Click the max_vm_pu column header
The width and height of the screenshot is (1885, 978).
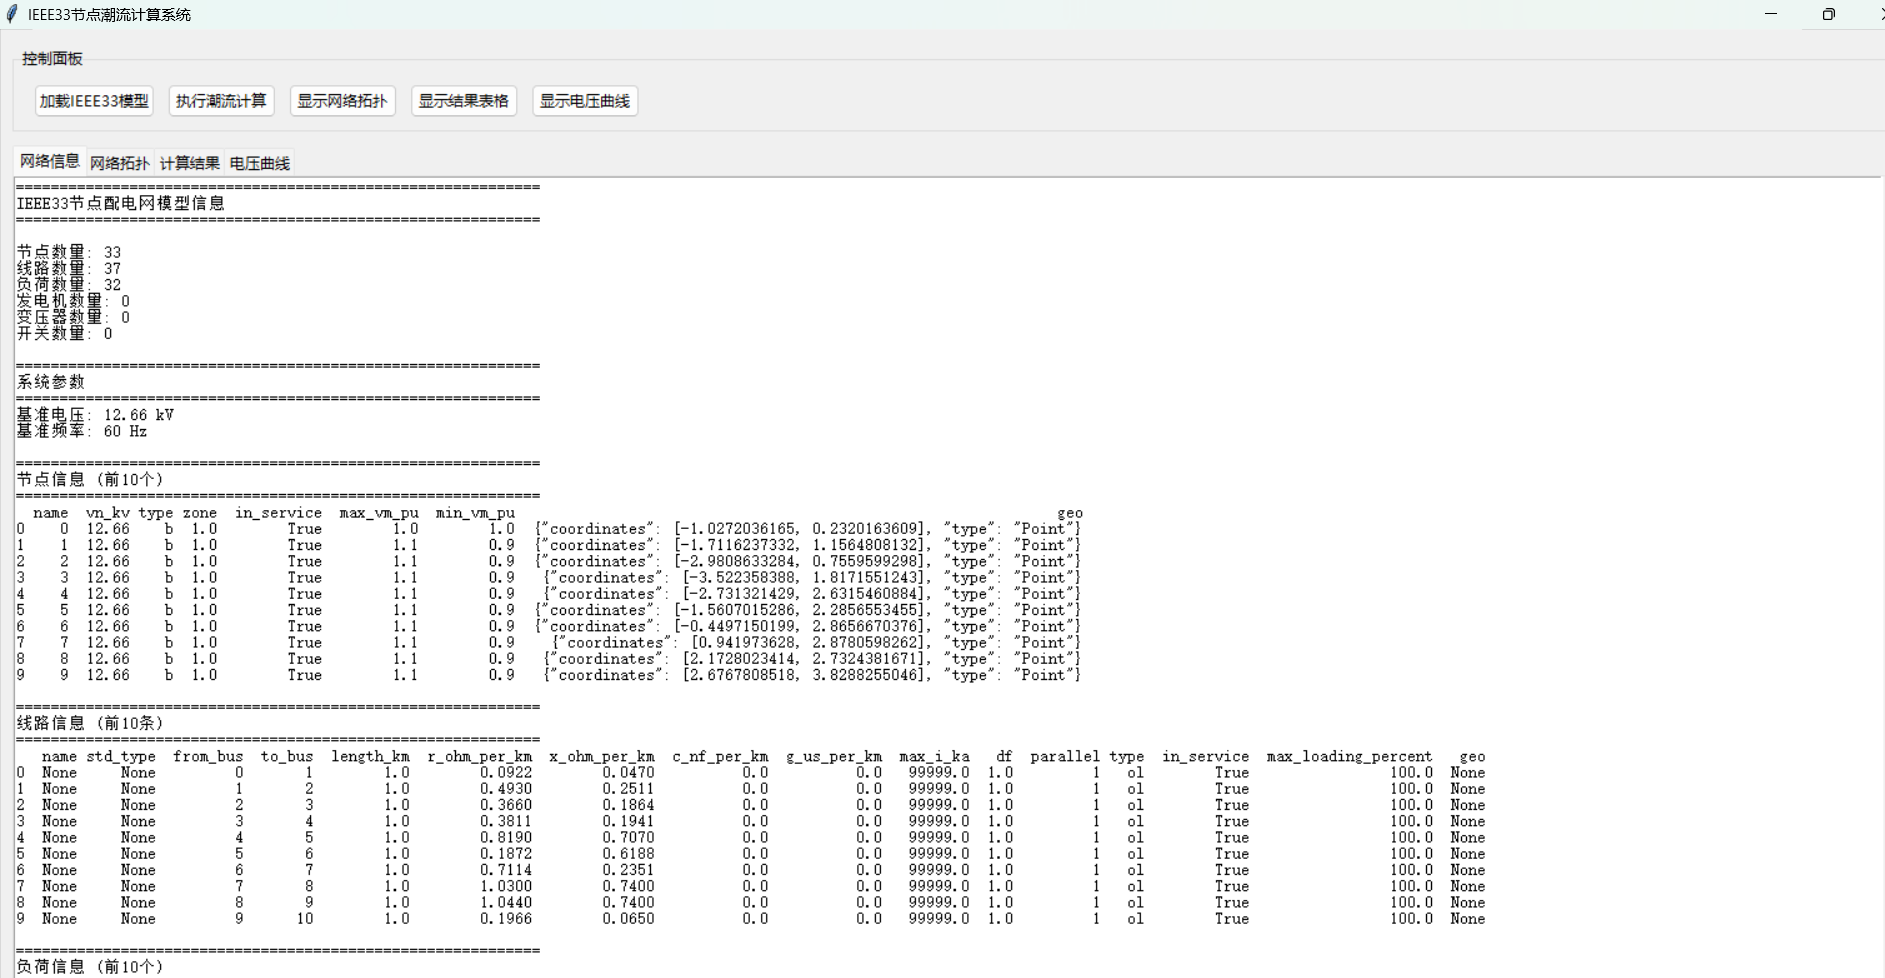point(379,513)
